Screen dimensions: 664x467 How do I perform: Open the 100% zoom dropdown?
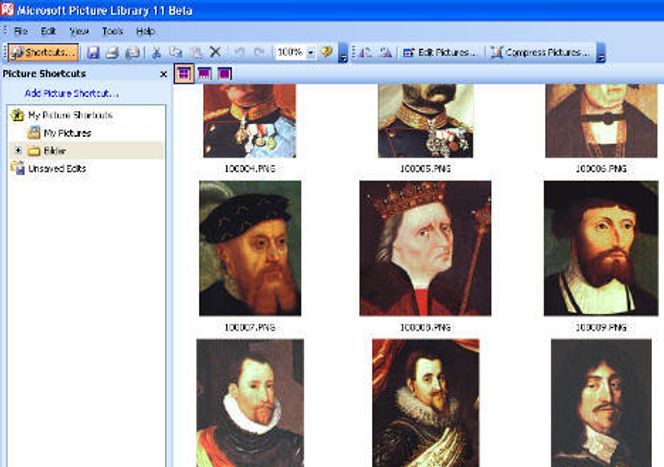coord(311,52)
